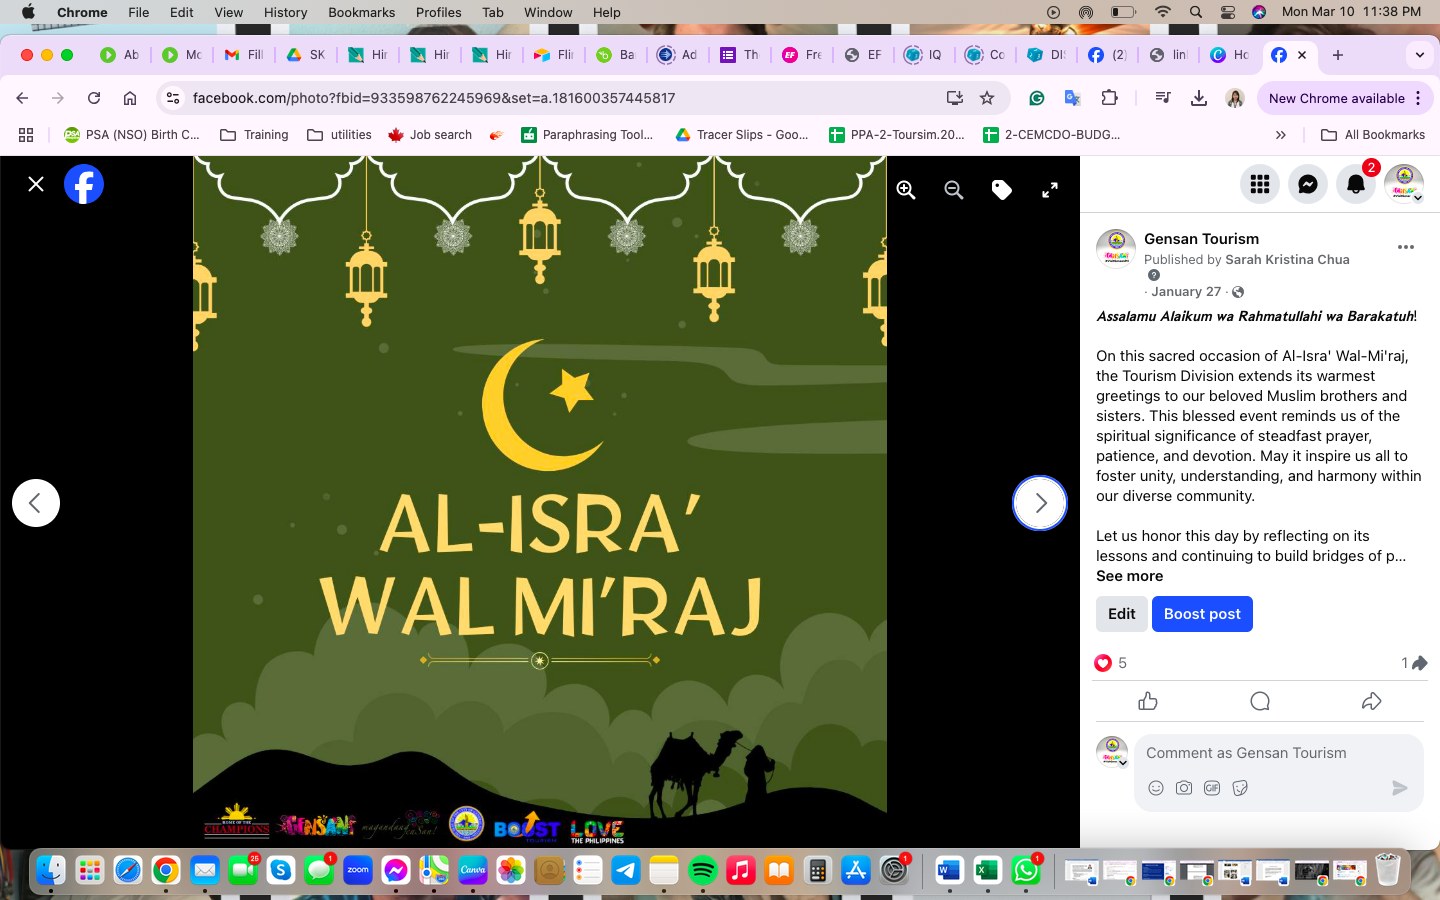Expand the tab search dropdown

click(1420, 55)
